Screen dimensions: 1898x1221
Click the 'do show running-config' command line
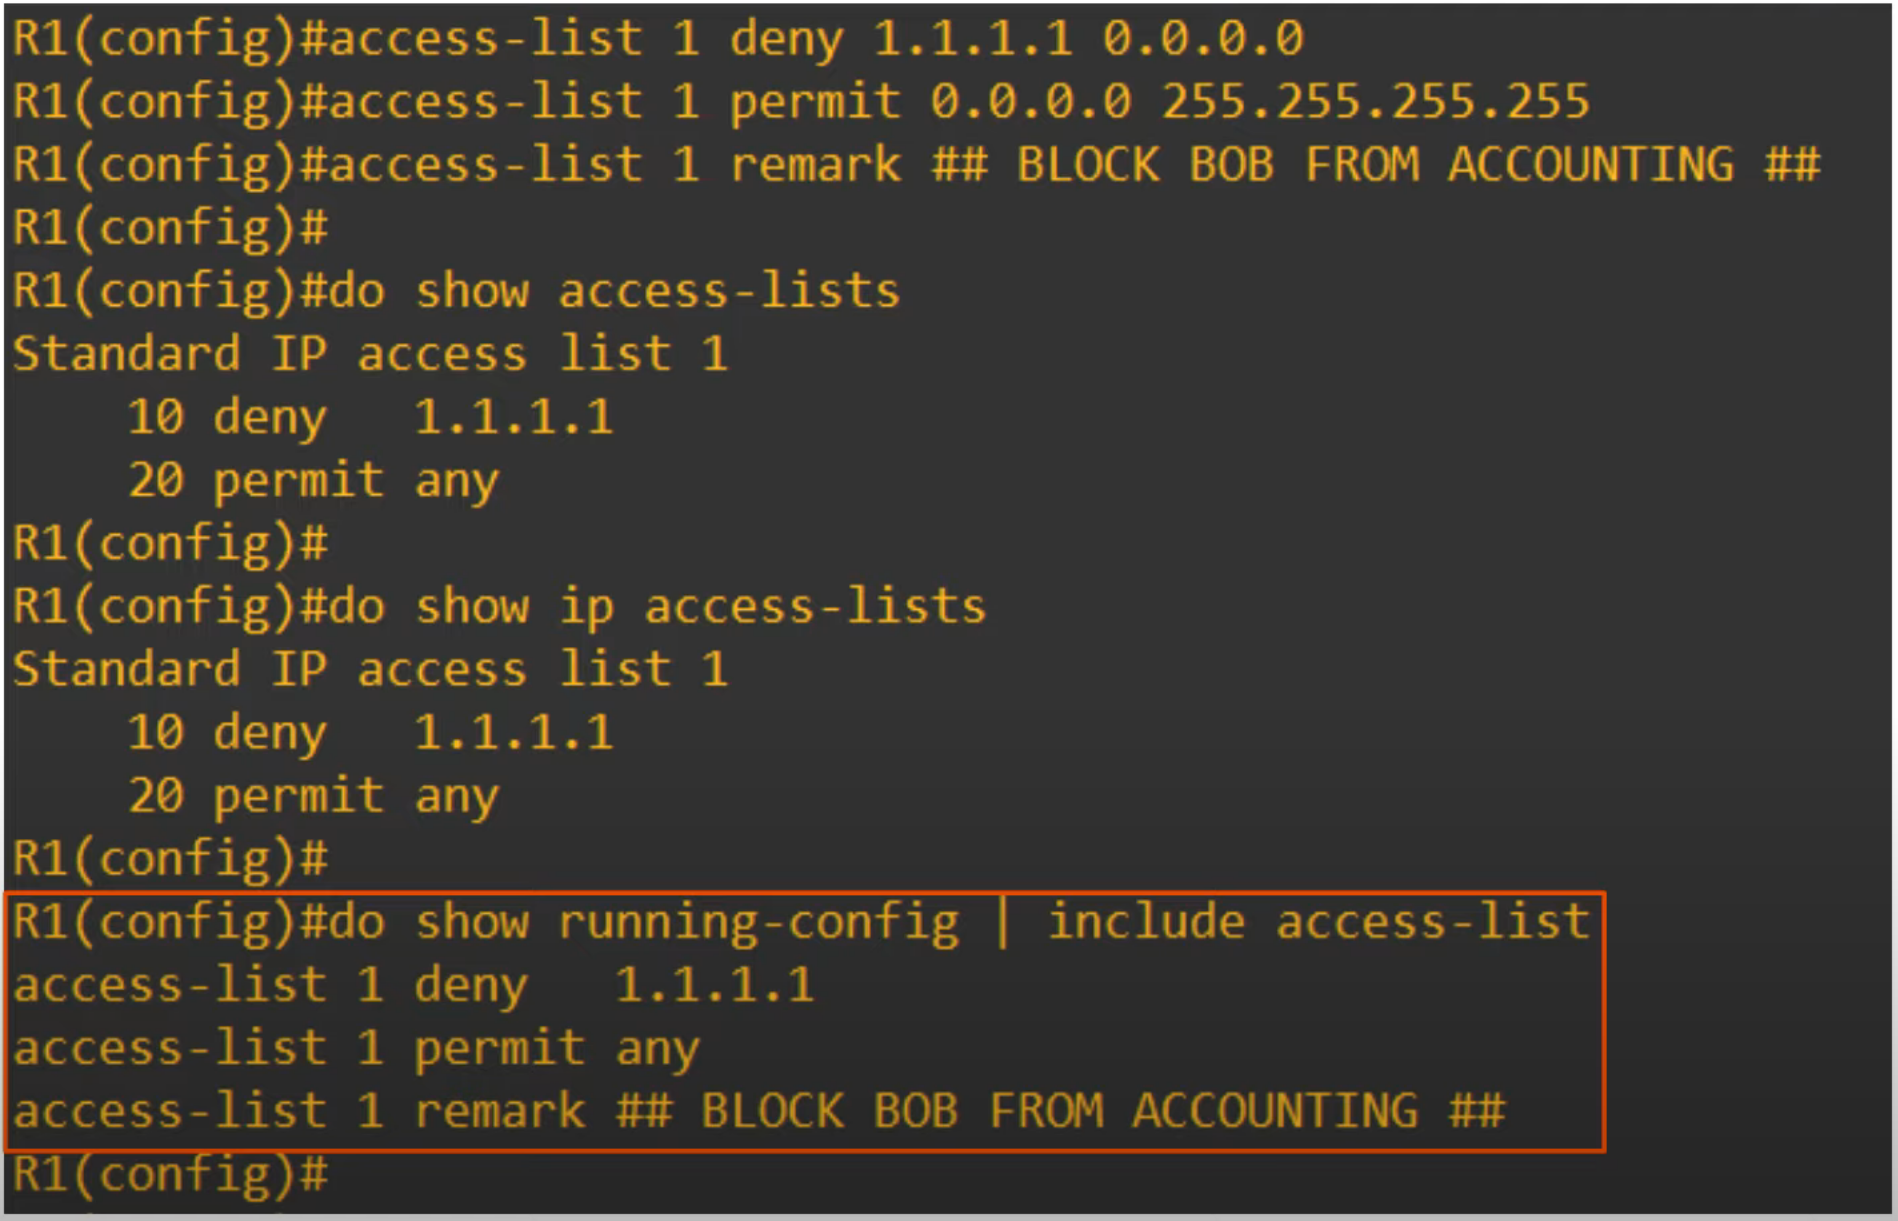[x=800, y=922]
